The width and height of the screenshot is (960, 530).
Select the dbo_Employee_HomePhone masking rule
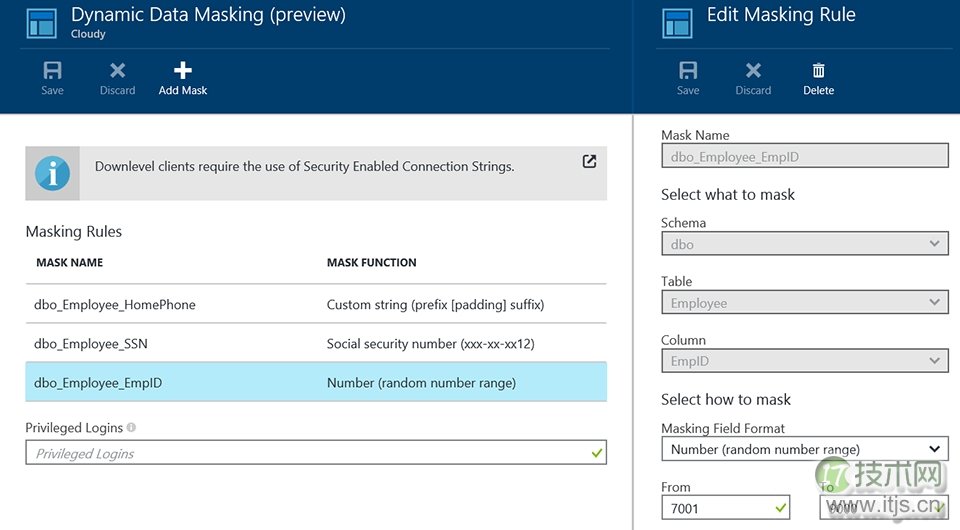(x=316, y=304)
